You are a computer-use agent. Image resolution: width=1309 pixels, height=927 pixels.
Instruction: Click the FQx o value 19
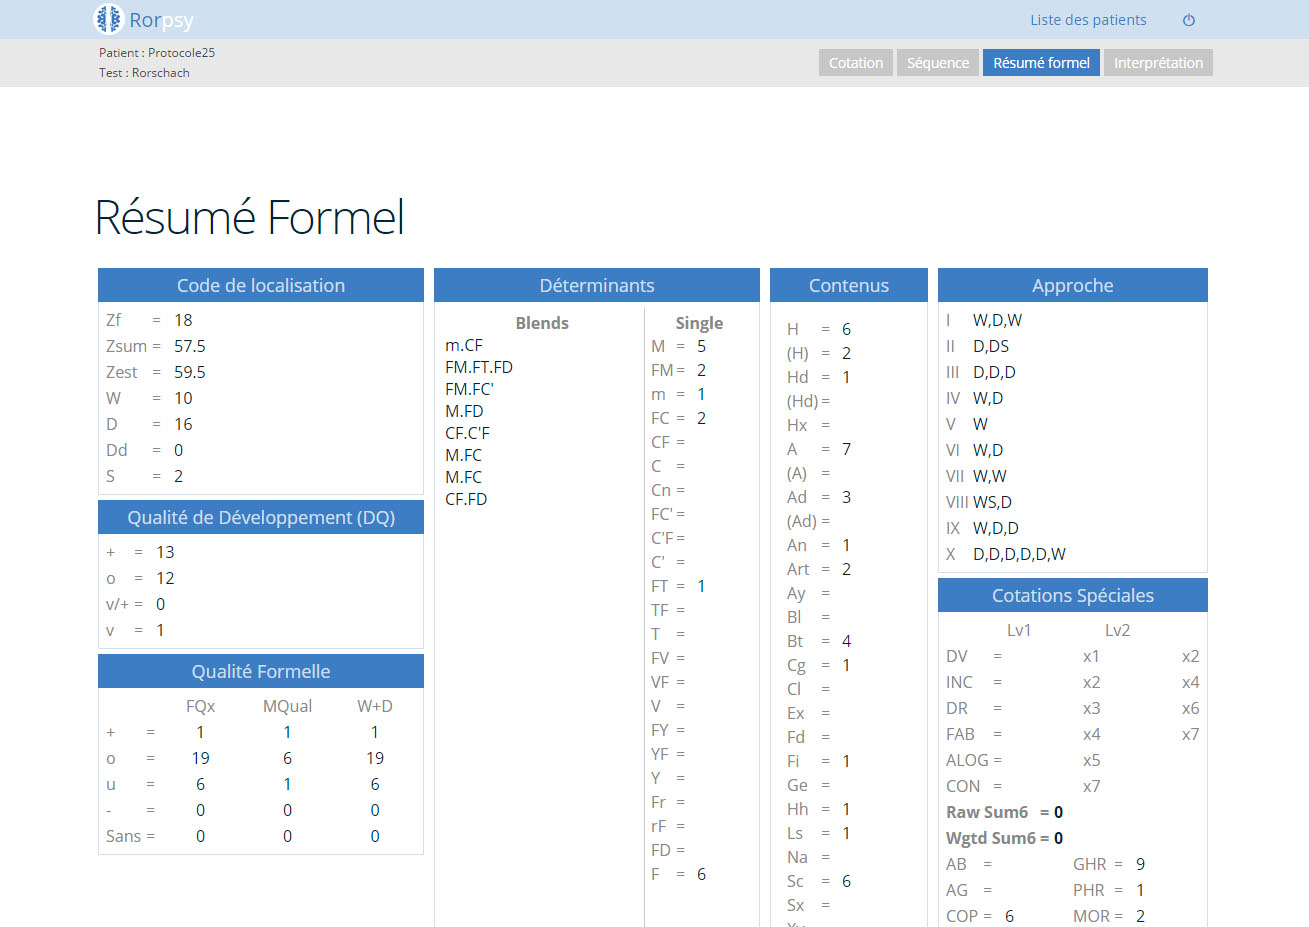point(200,758)
